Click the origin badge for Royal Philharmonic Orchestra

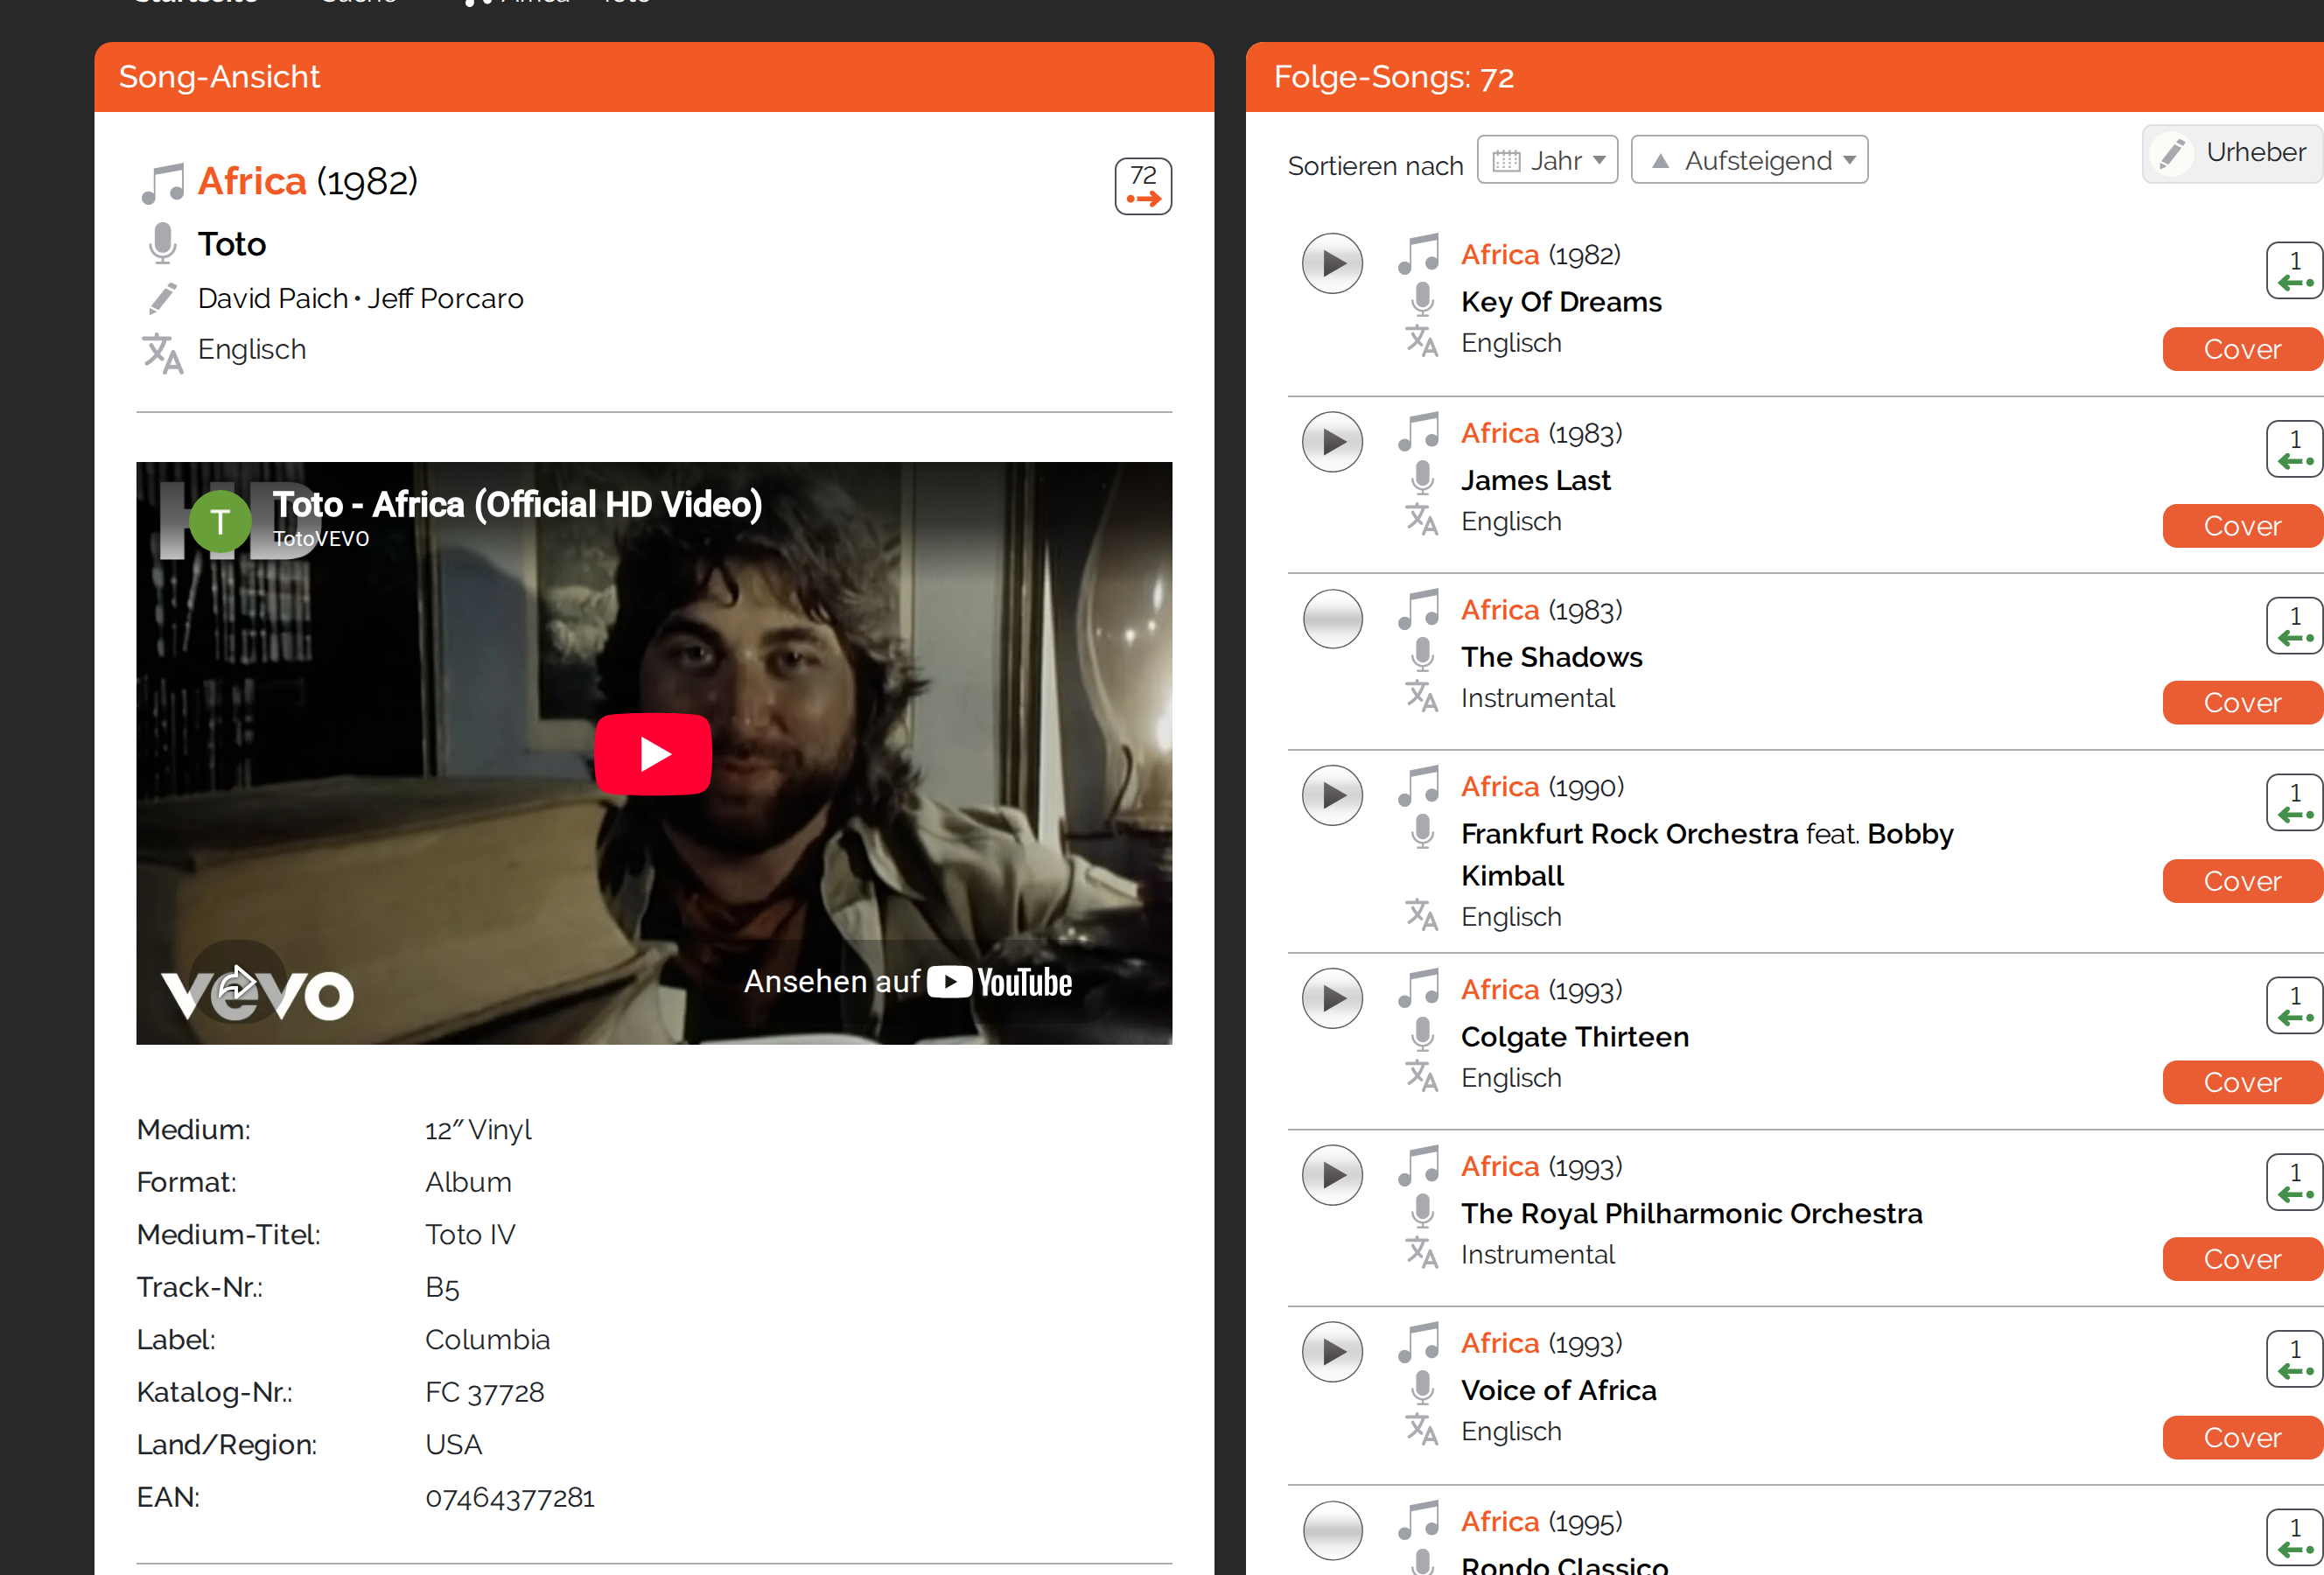[2295, 1182]
